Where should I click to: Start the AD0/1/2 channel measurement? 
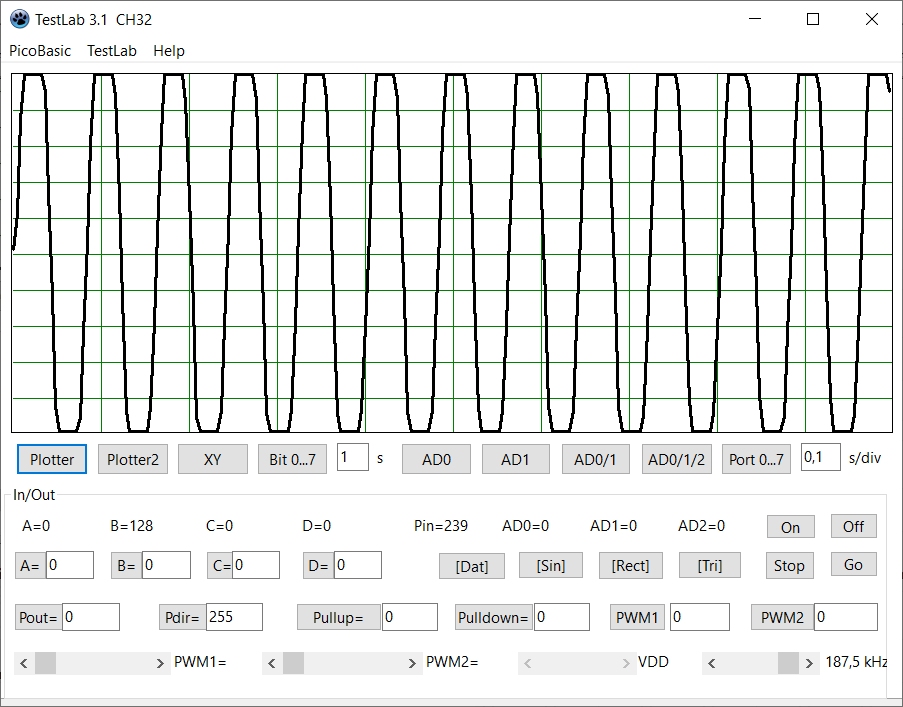[x=676, y=459]
